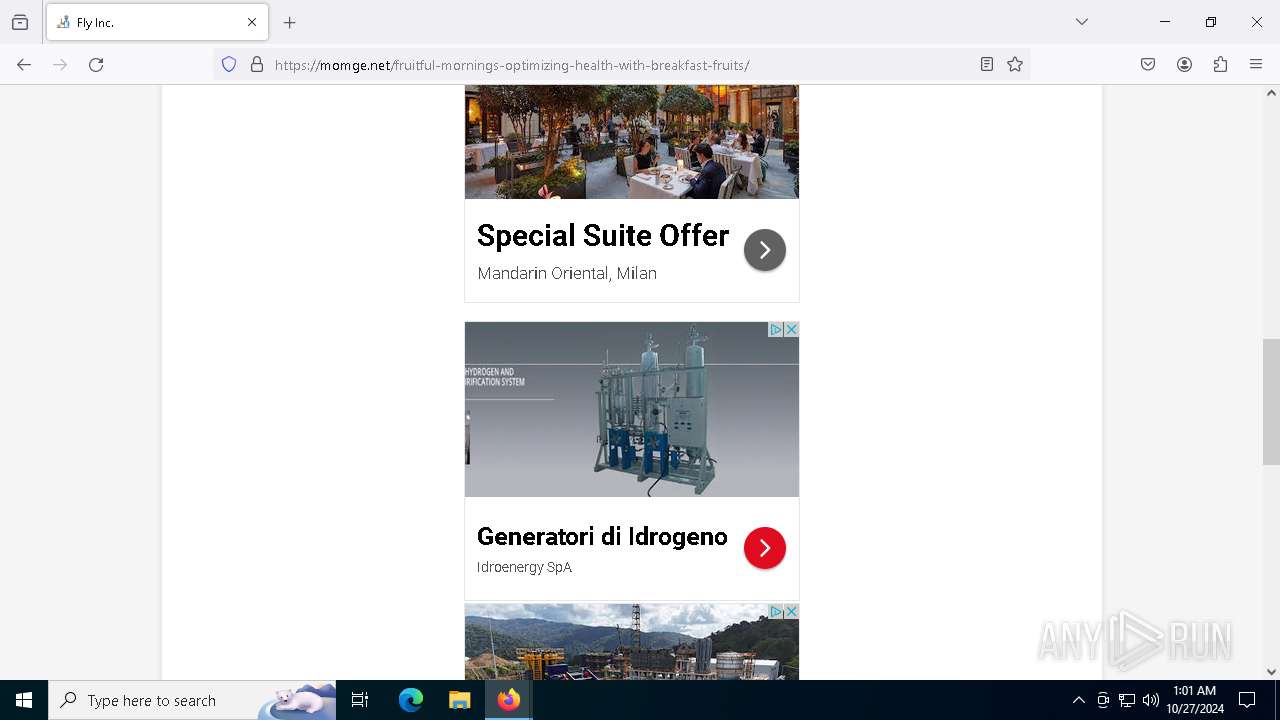Image resolution: width=1280 pixels, height=720 pixels.
Task: Open the Meet Now tray icon
Action: click(1103, 700)
